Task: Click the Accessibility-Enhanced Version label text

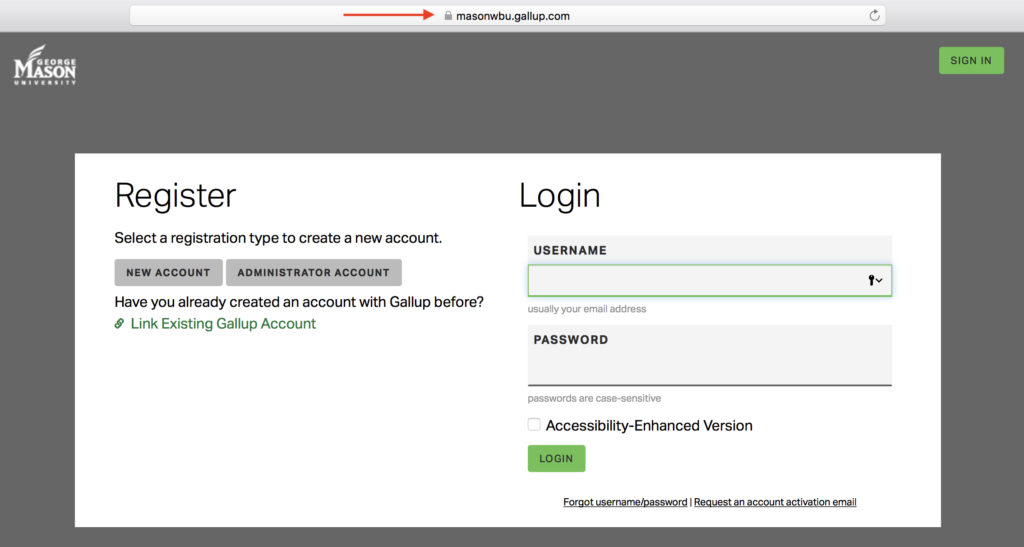Action: 648,426
